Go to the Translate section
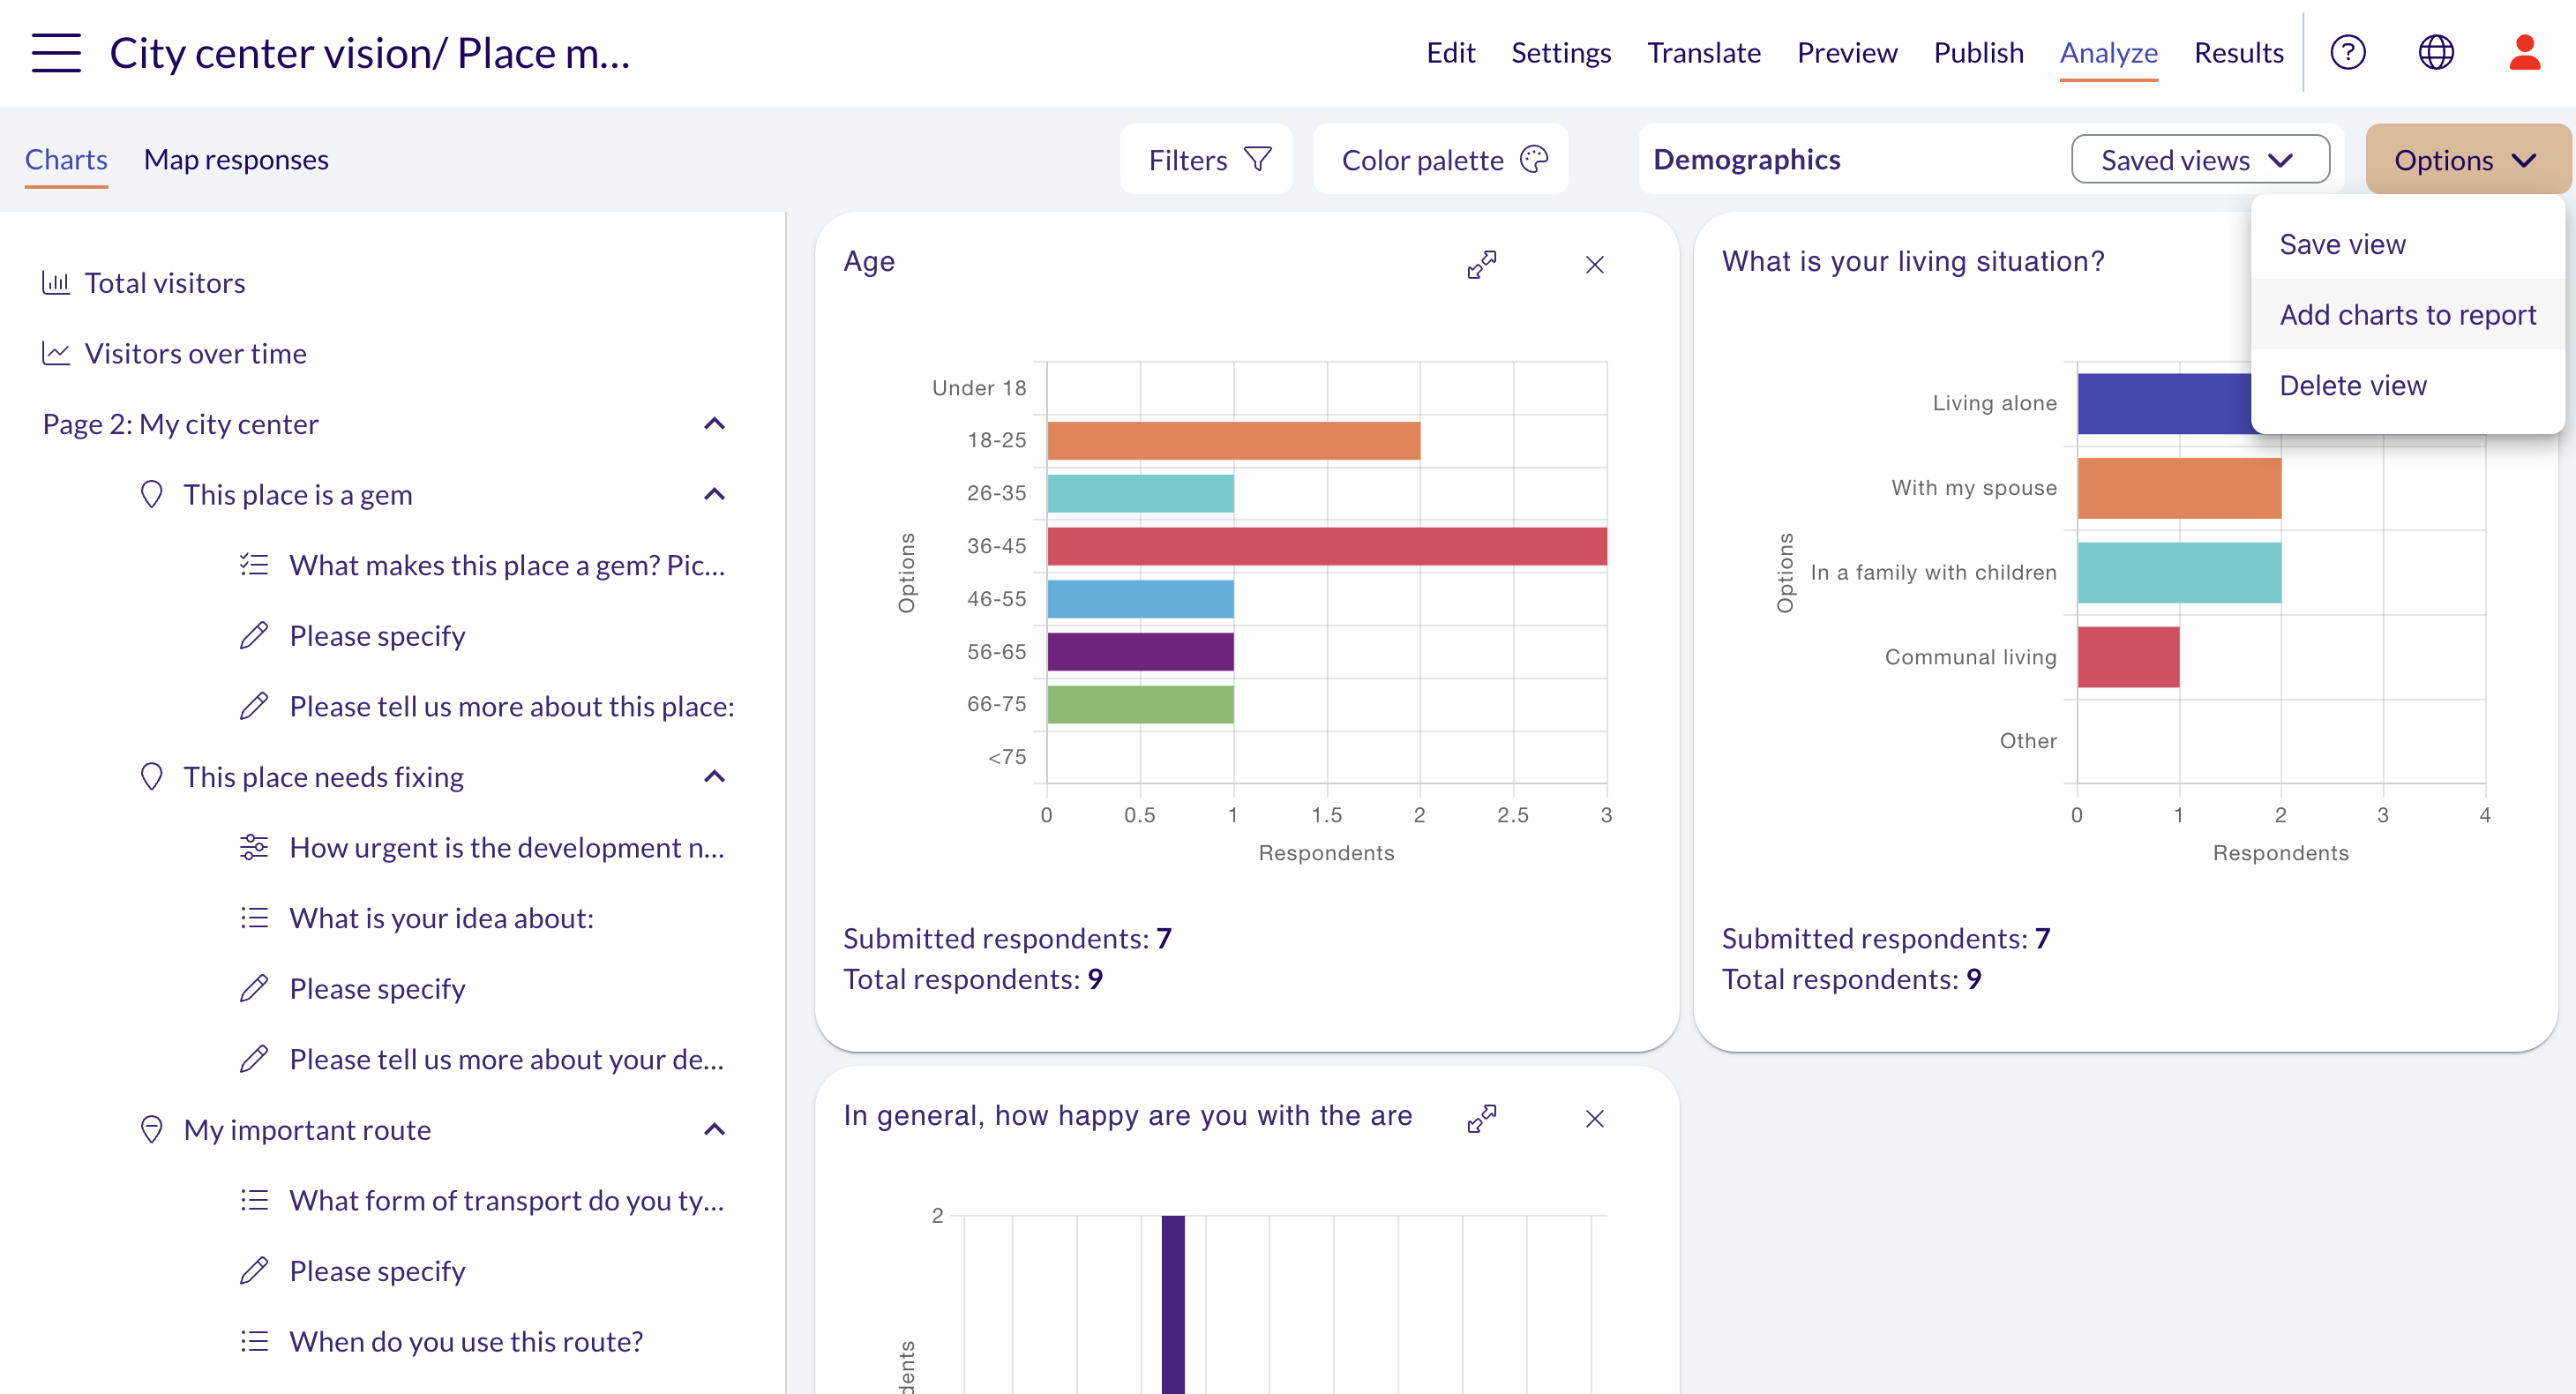The image size is (2576, 1394). (x=1703, y=52)
